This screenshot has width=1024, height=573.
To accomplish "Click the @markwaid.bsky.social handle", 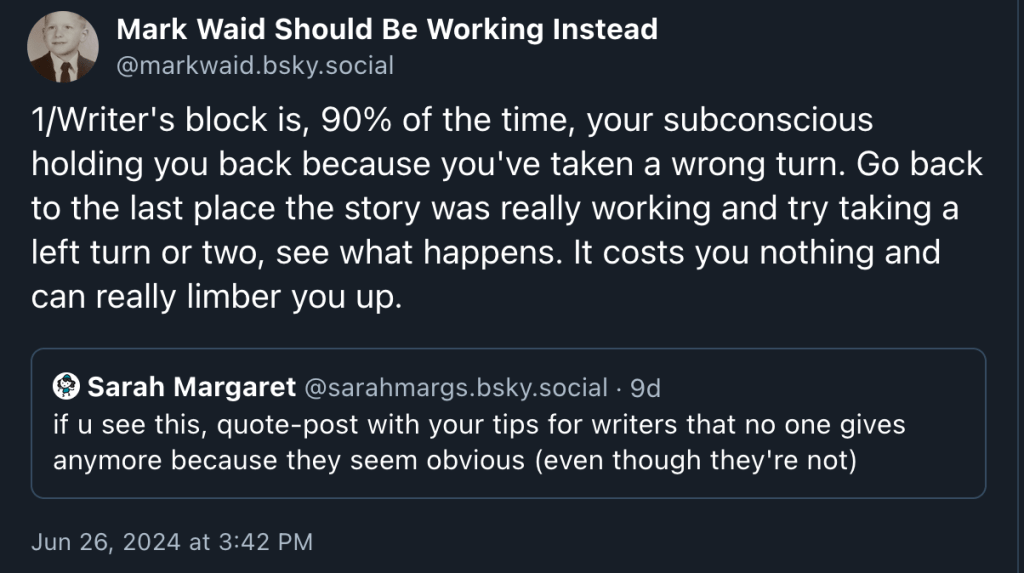I will [x=255, y=66].
